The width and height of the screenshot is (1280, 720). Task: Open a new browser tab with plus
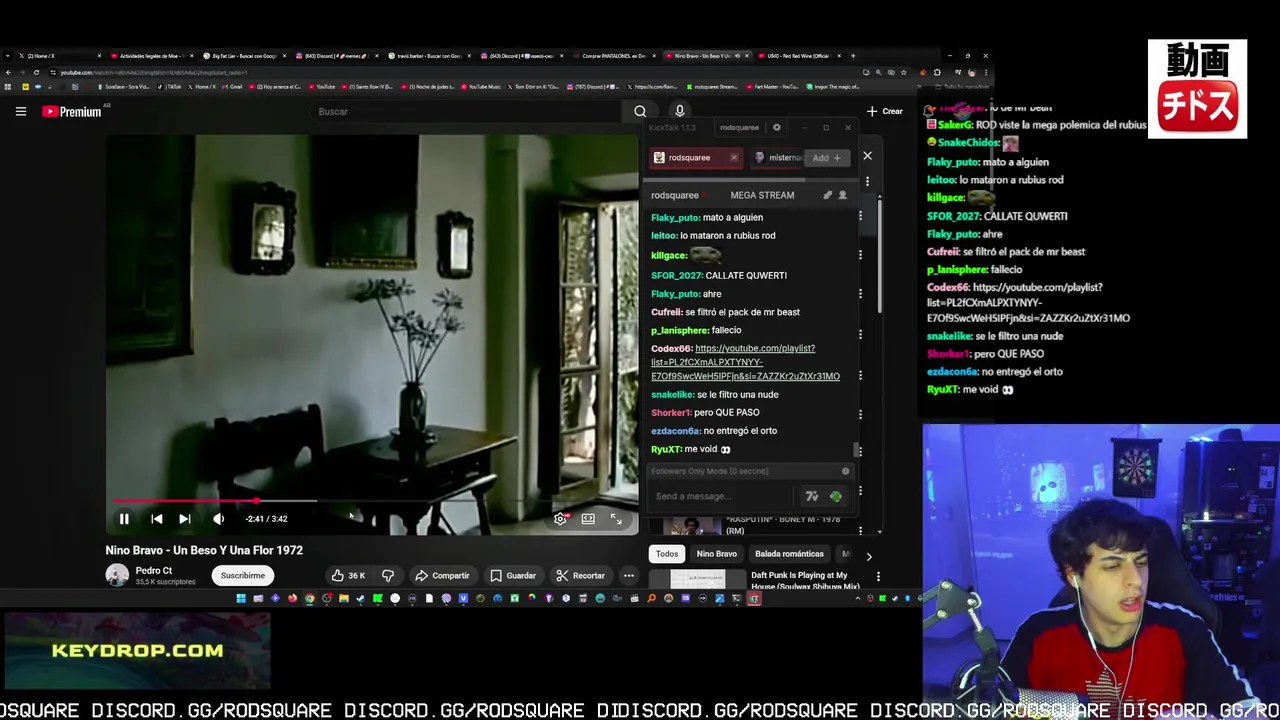pyautogui.click(x=852, y=56)
